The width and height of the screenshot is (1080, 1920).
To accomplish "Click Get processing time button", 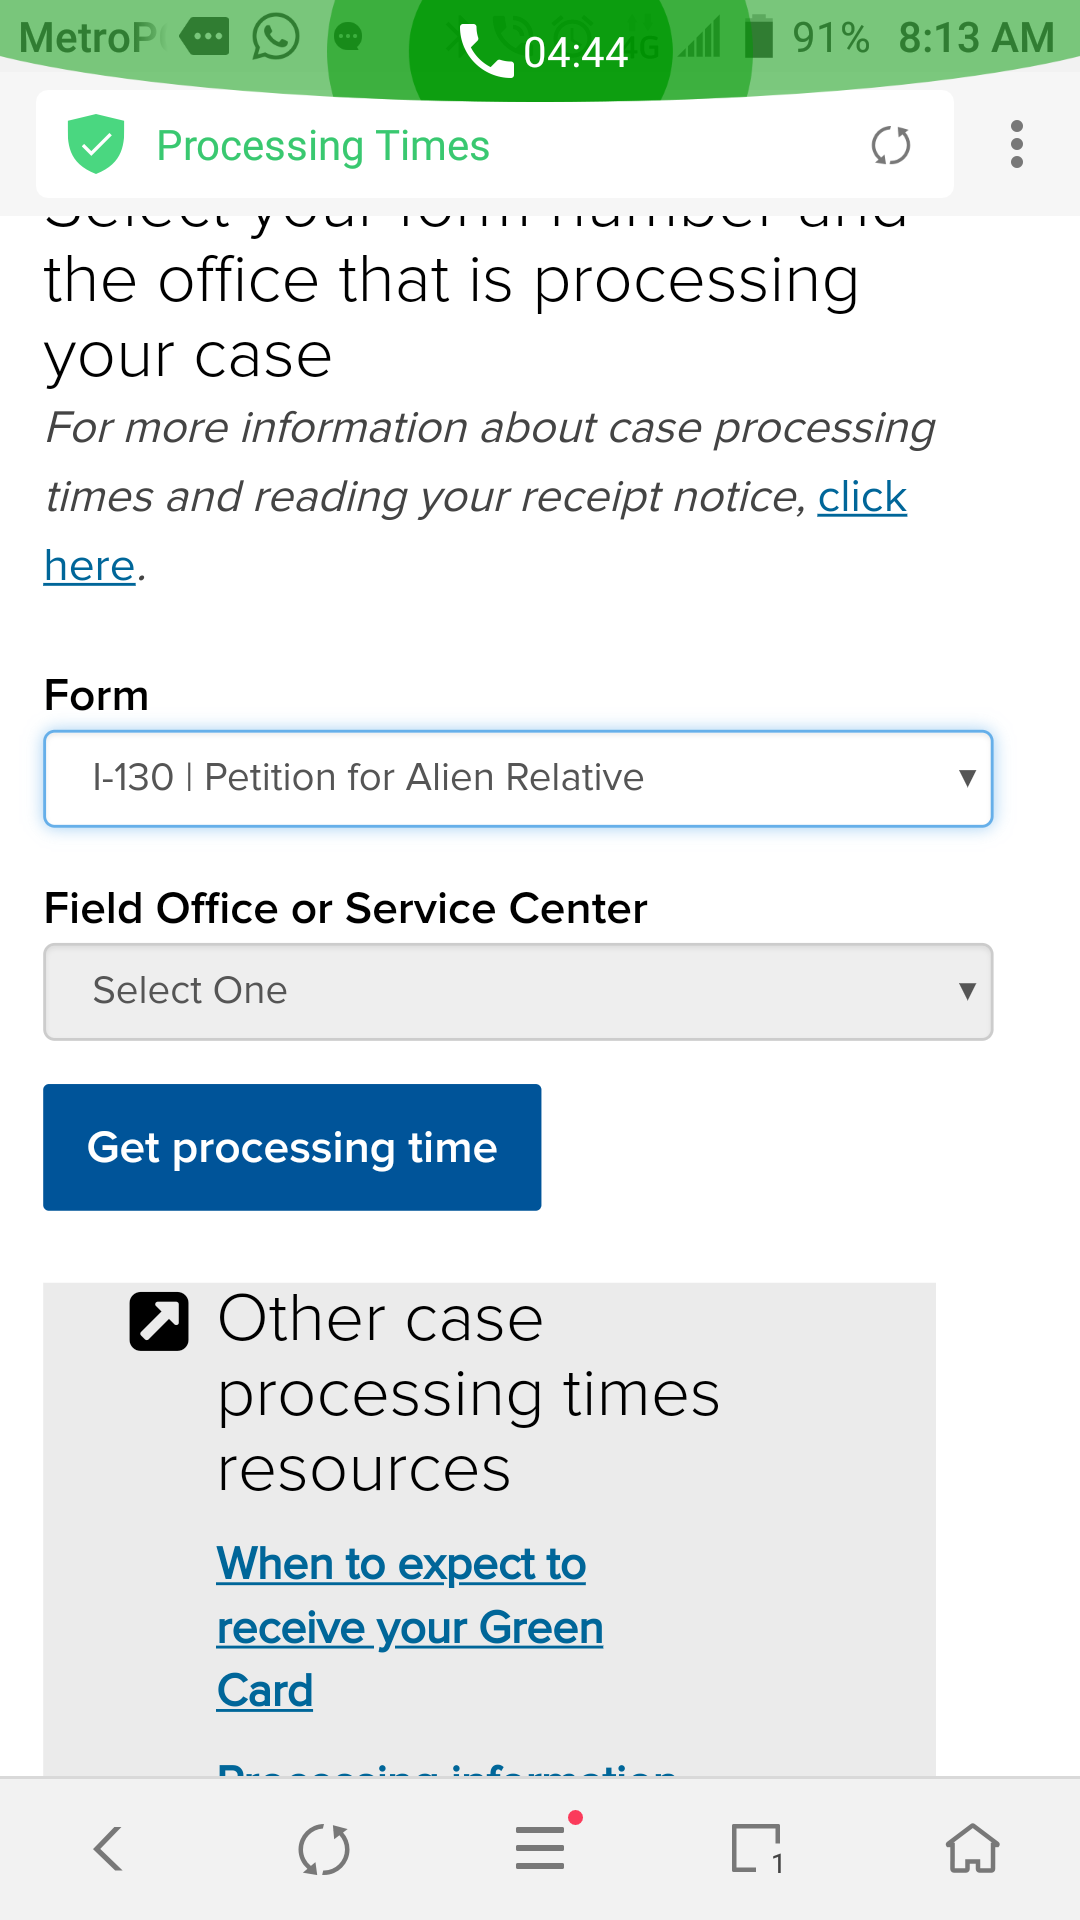I will 292,1147.
